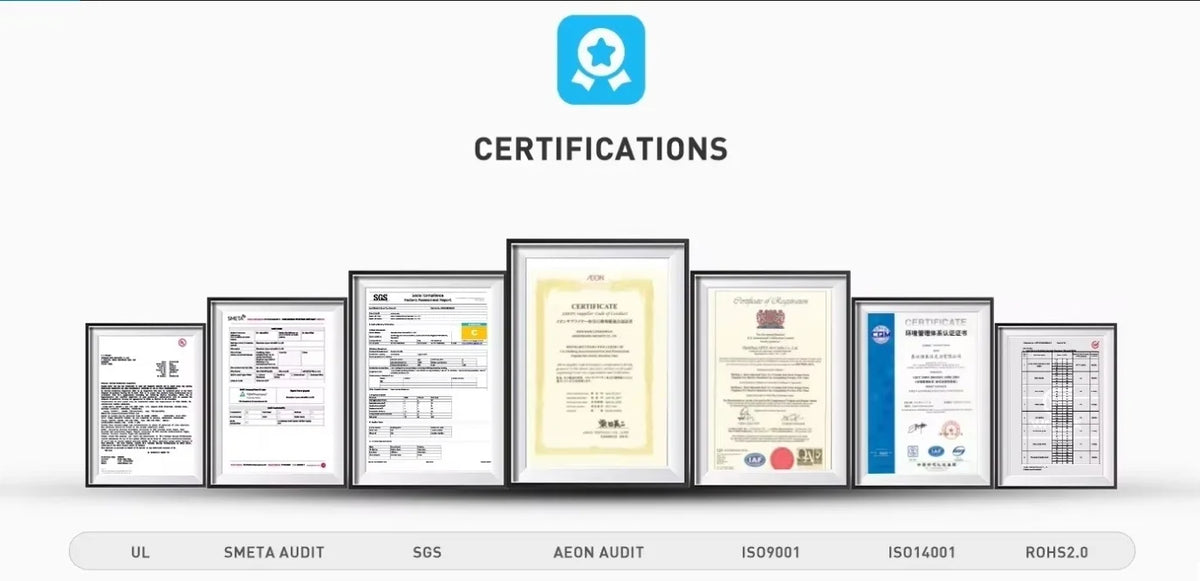Select the SMETA AUDIT label
The height and width of the screenshot is (581, 1200).
tap(274, 552)
